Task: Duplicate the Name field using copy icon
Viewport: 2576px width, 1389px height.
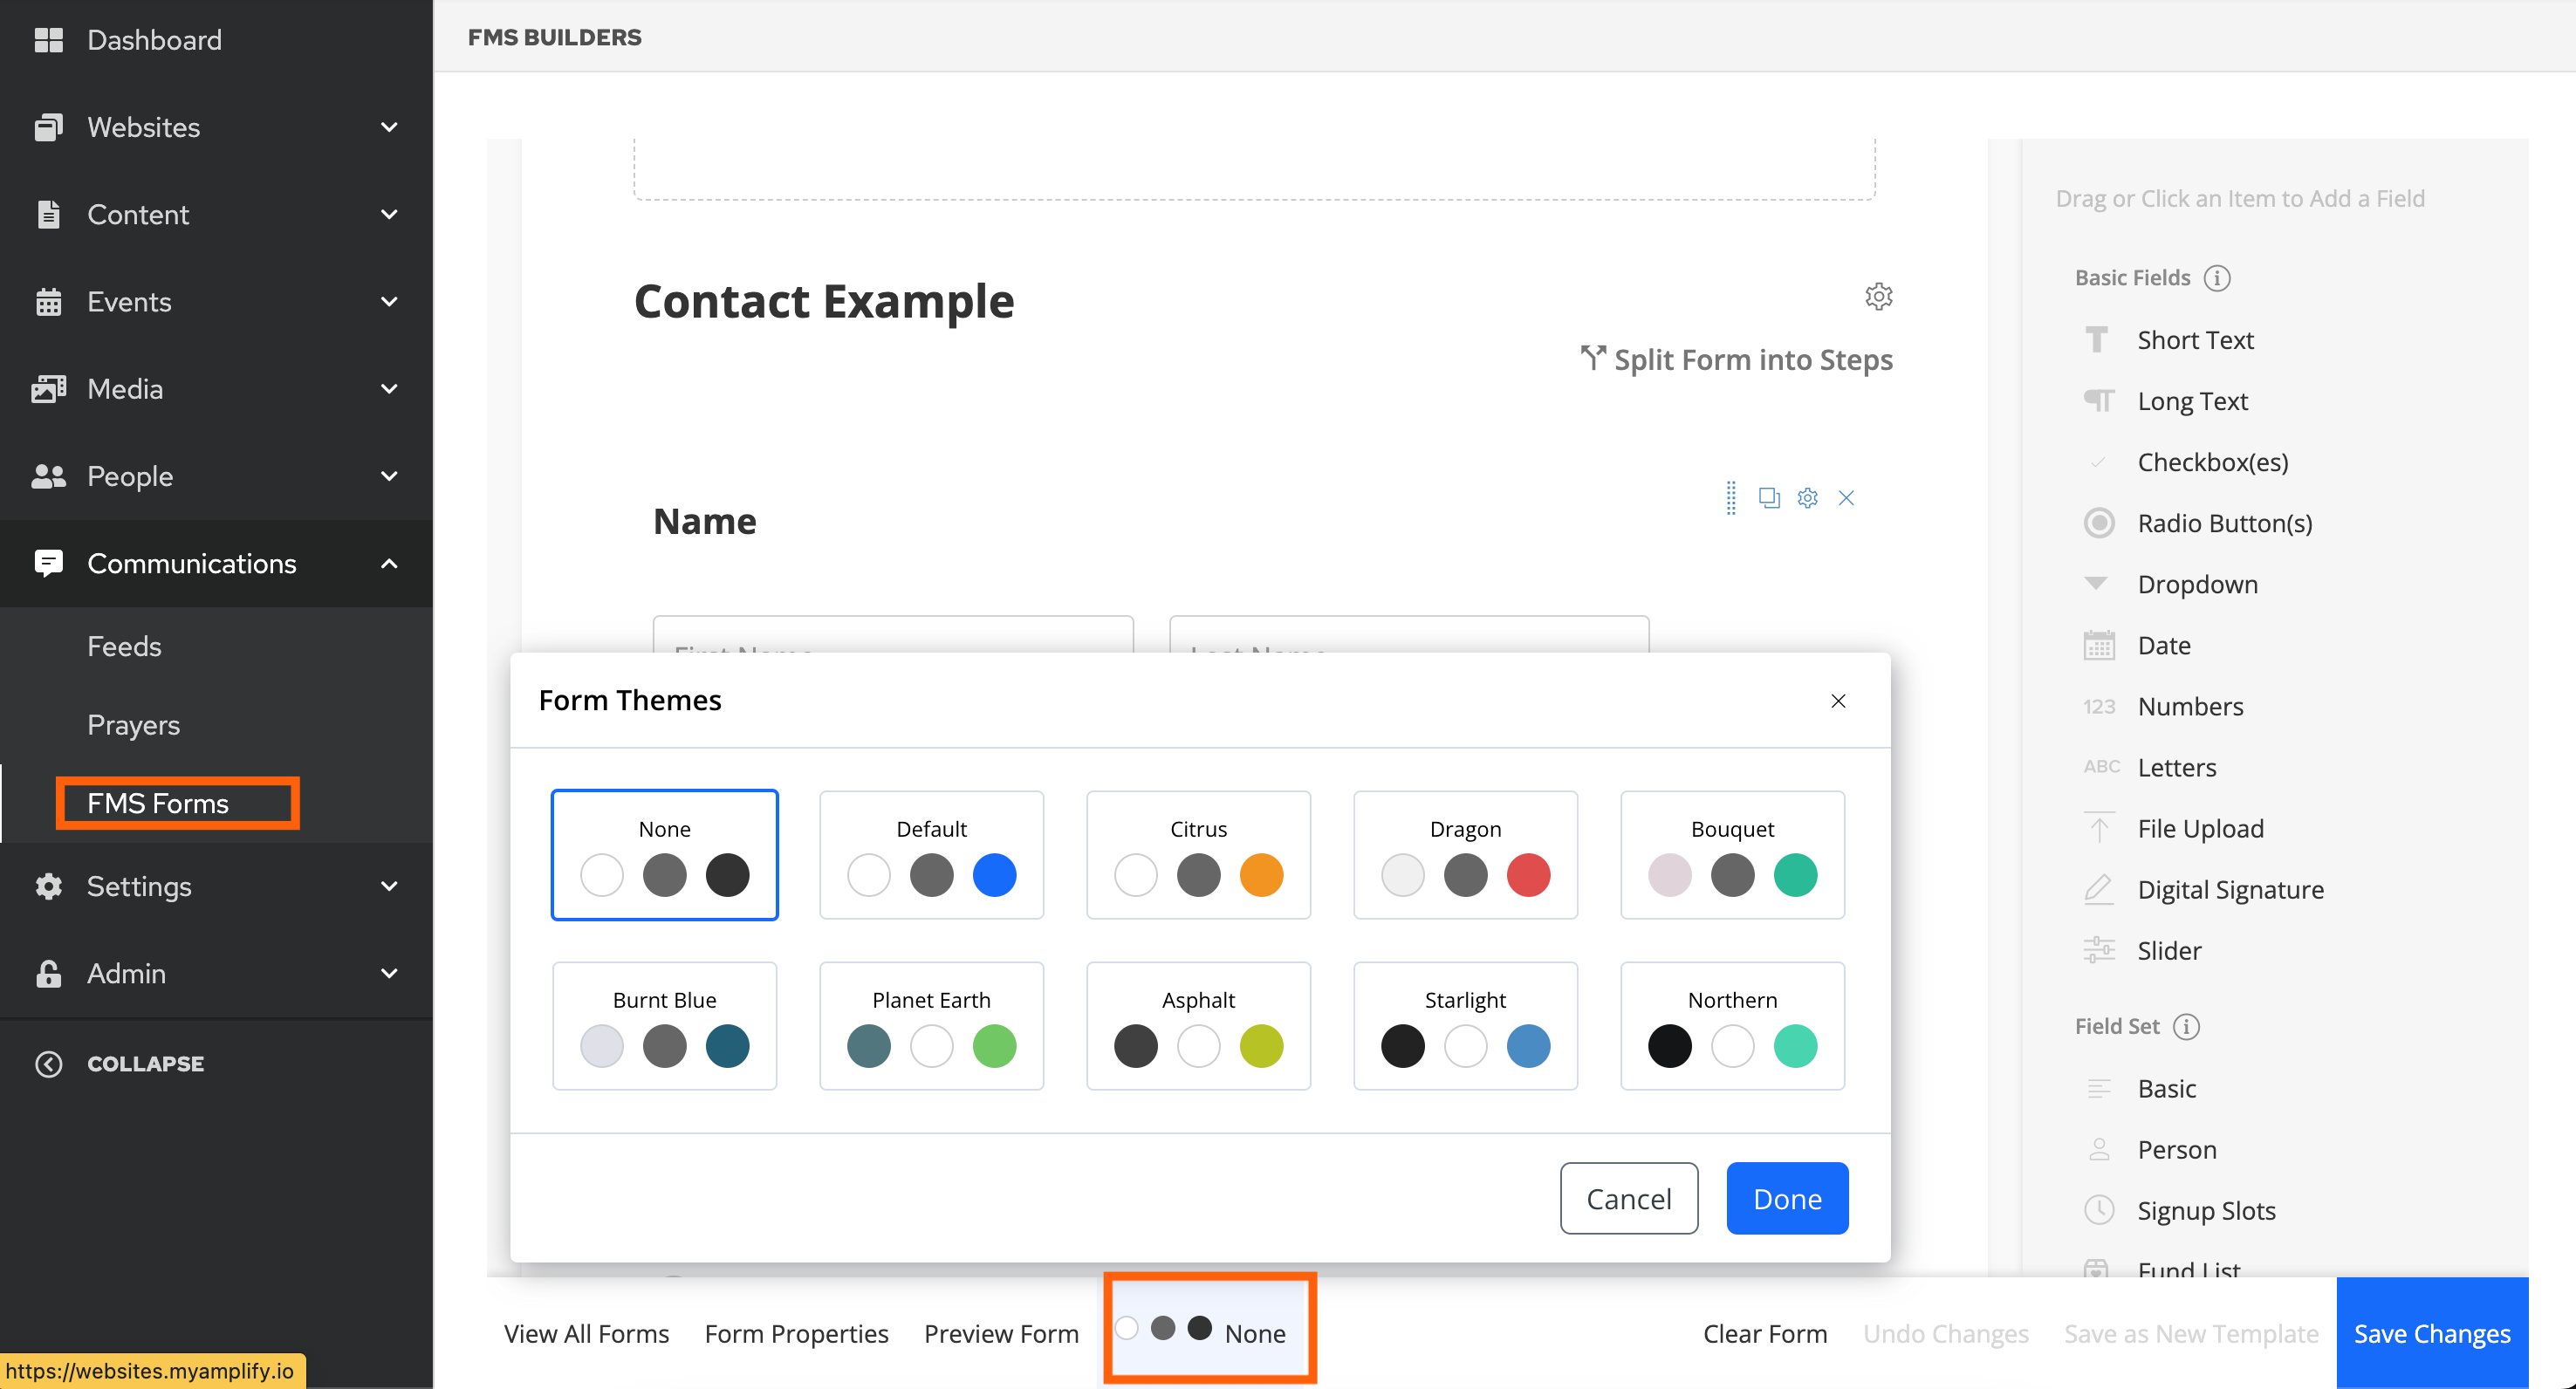Action: click(1768, 497)
